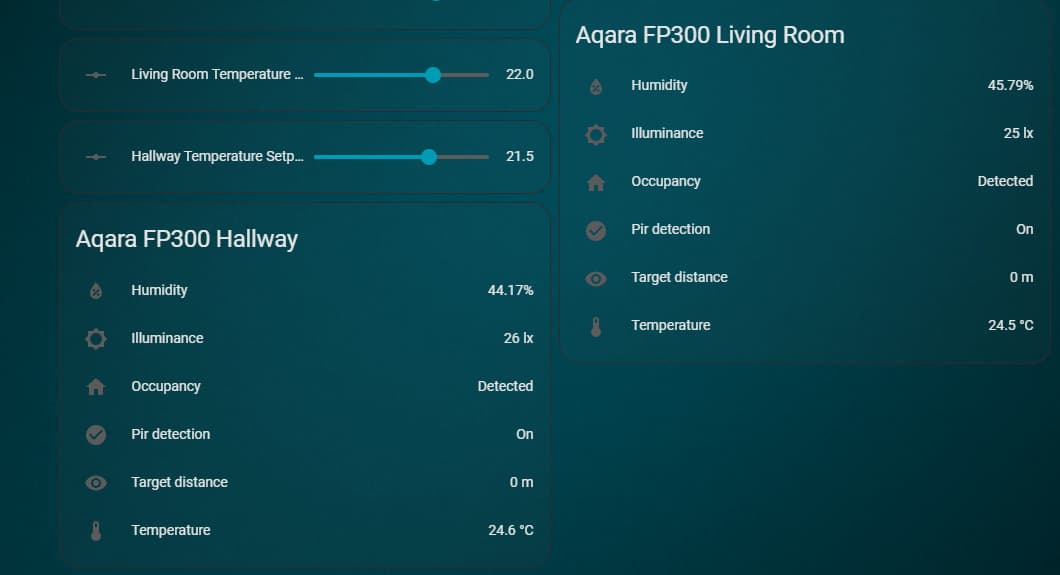The image size is (1060, 575).
Task: Click the Living Room temperature thermometer icon
Action: point(596,327)
